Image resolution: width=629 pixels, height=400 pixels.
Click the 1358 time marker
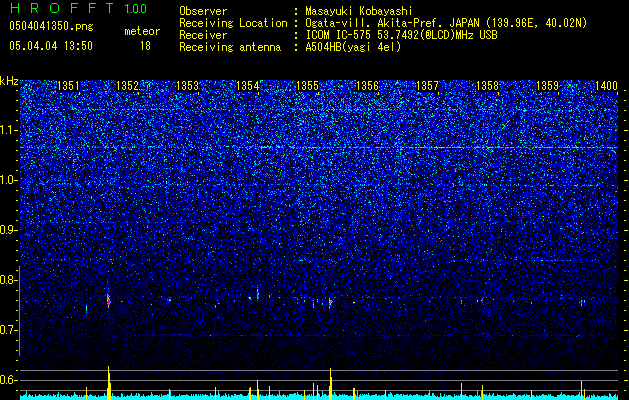(487, 86)
